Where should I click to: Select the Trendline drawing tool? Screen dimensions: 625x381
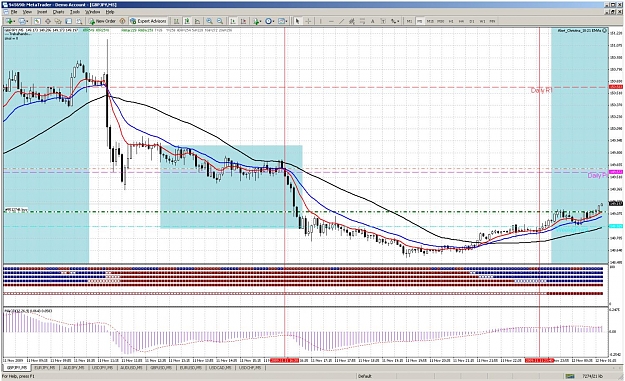click(x=342, y=21)
